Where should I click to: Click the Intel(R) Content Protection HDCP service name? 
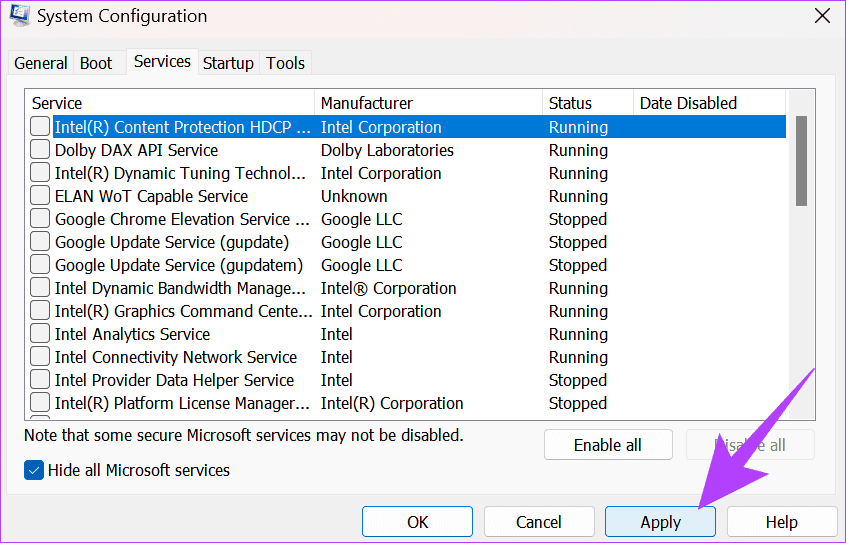183,127
